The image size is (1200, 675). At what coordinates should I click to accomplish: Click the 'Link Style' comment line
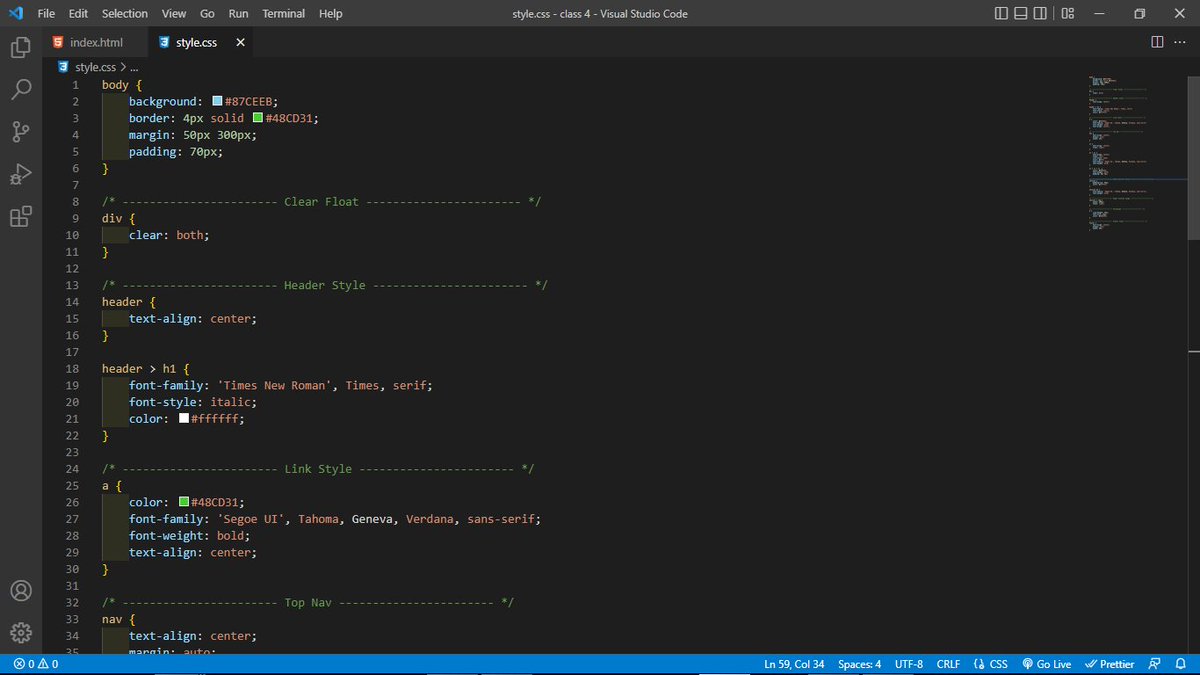click(x=318, y=469)
